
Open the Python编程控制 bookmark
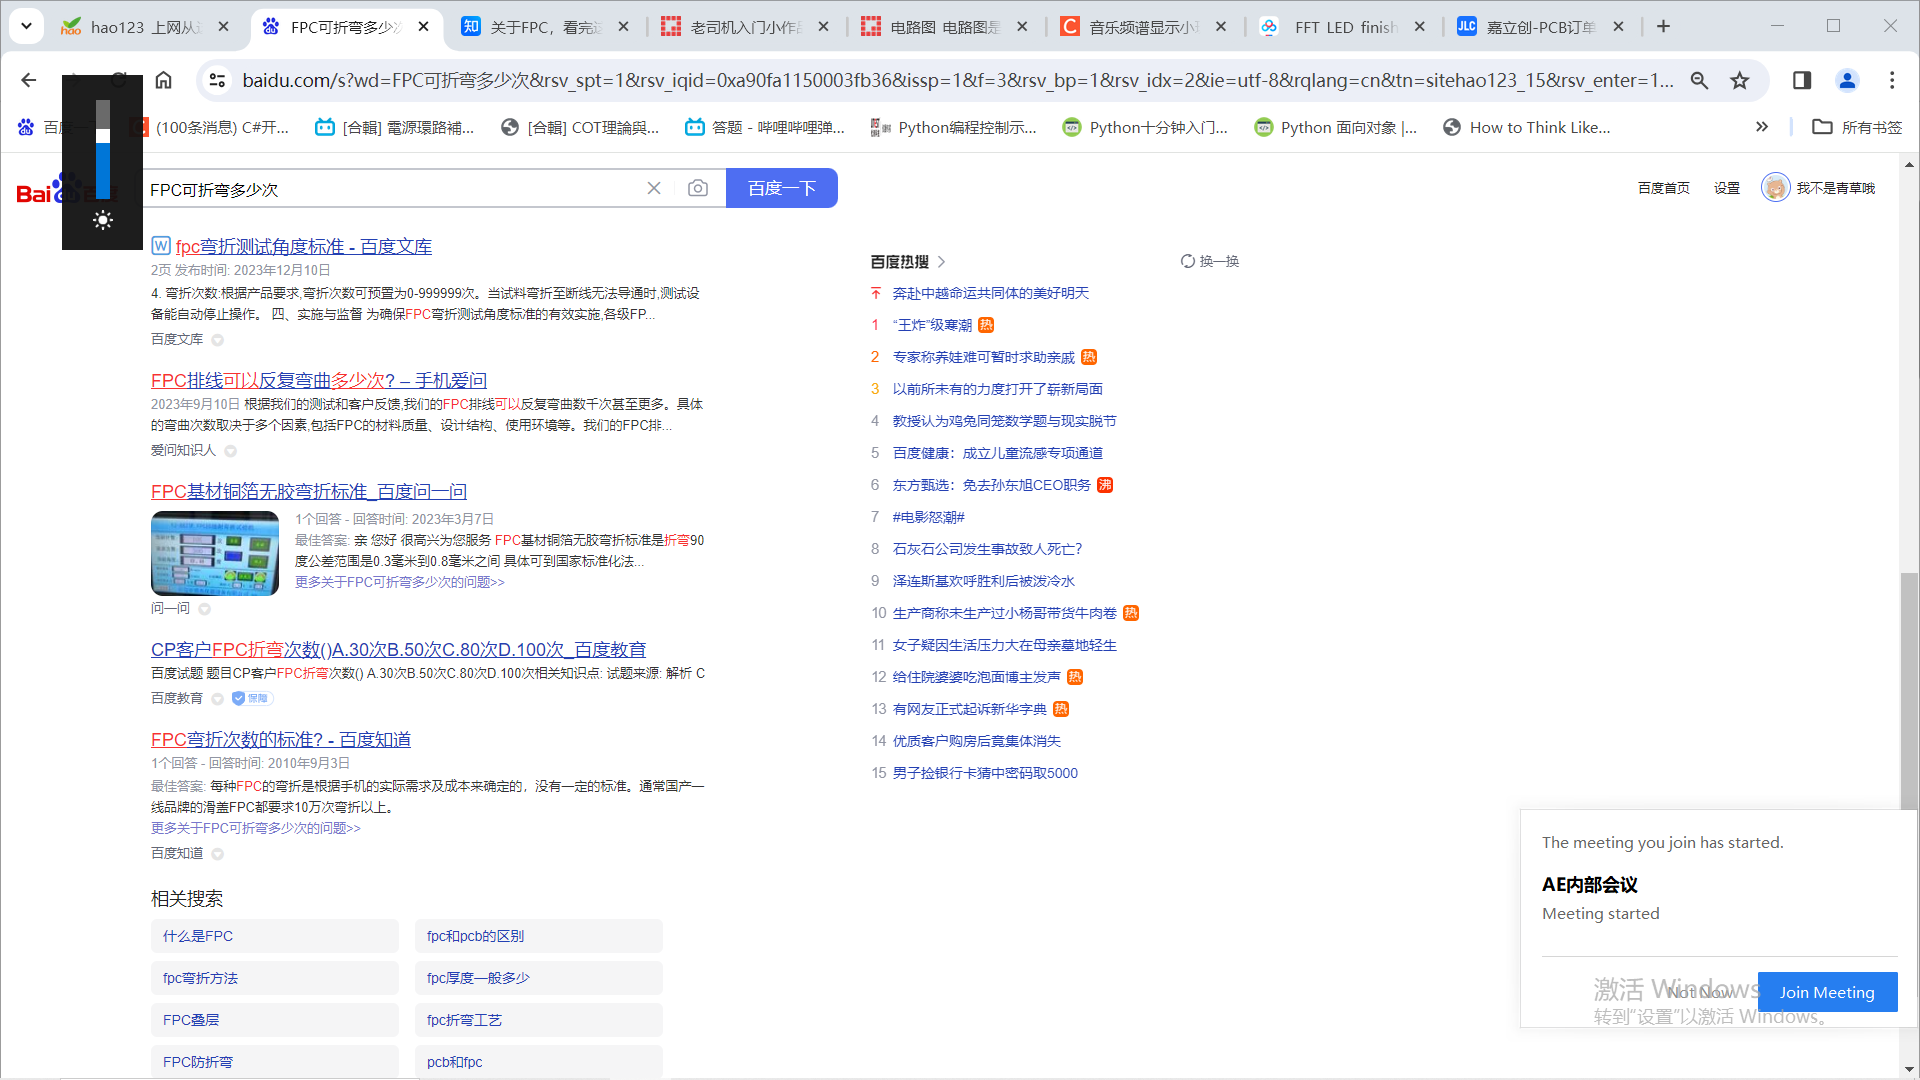pyautogui.click(x=953, y=127)
